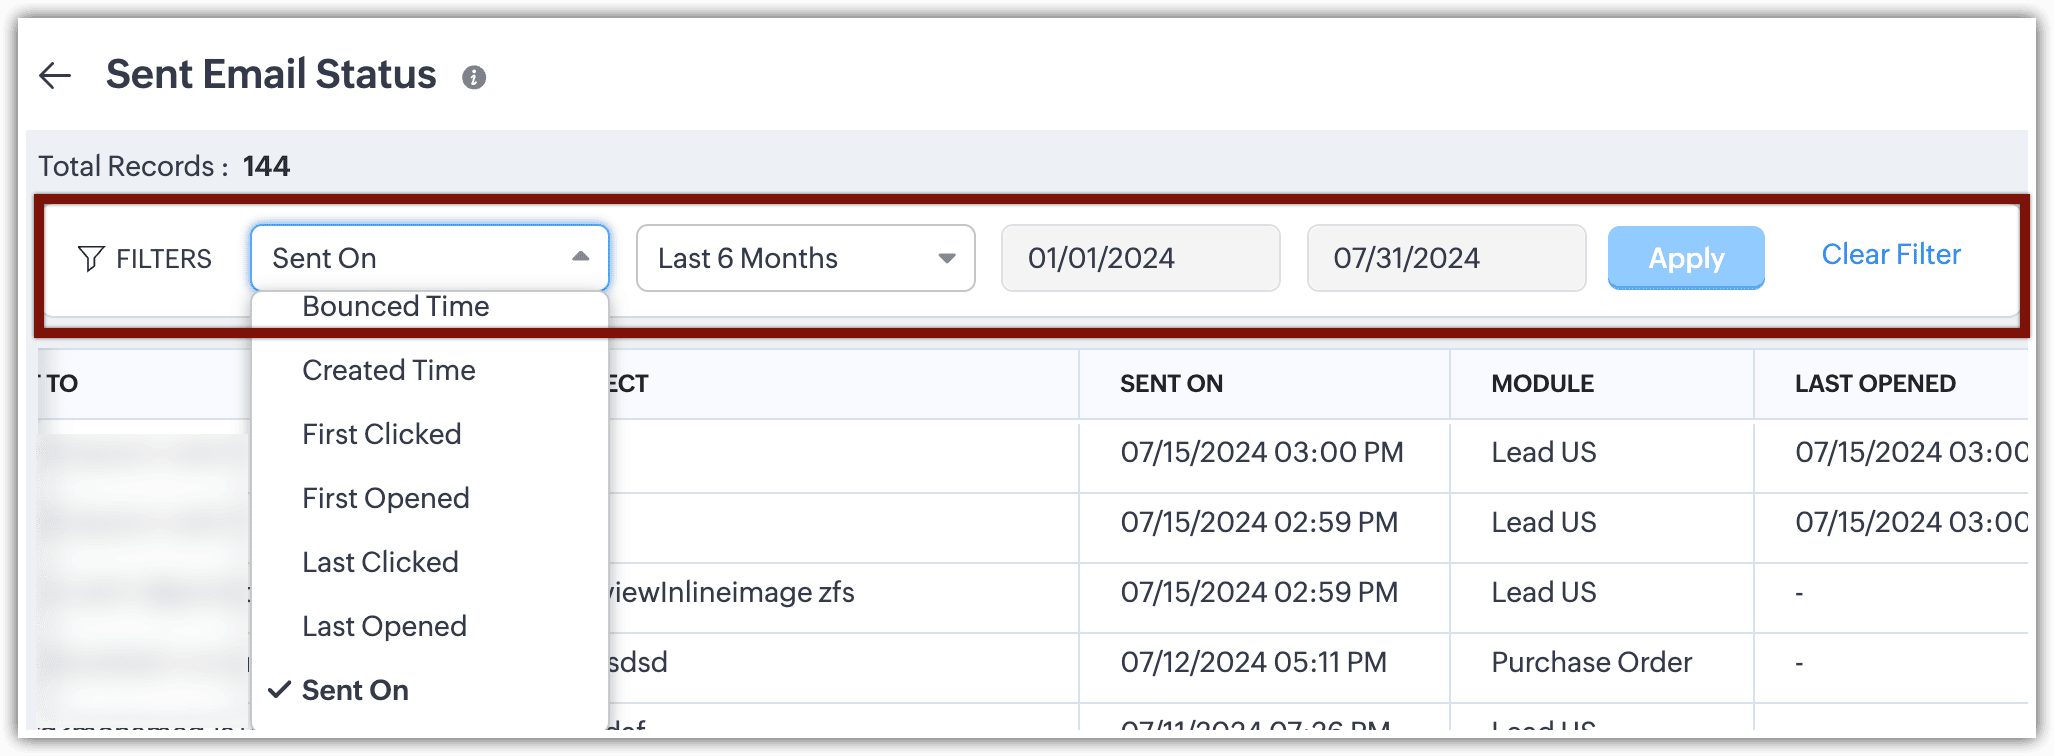This screenshot has height=756, width=2054.
Task: Click the MODULE column header
Action: click(x=1542, y=384)
